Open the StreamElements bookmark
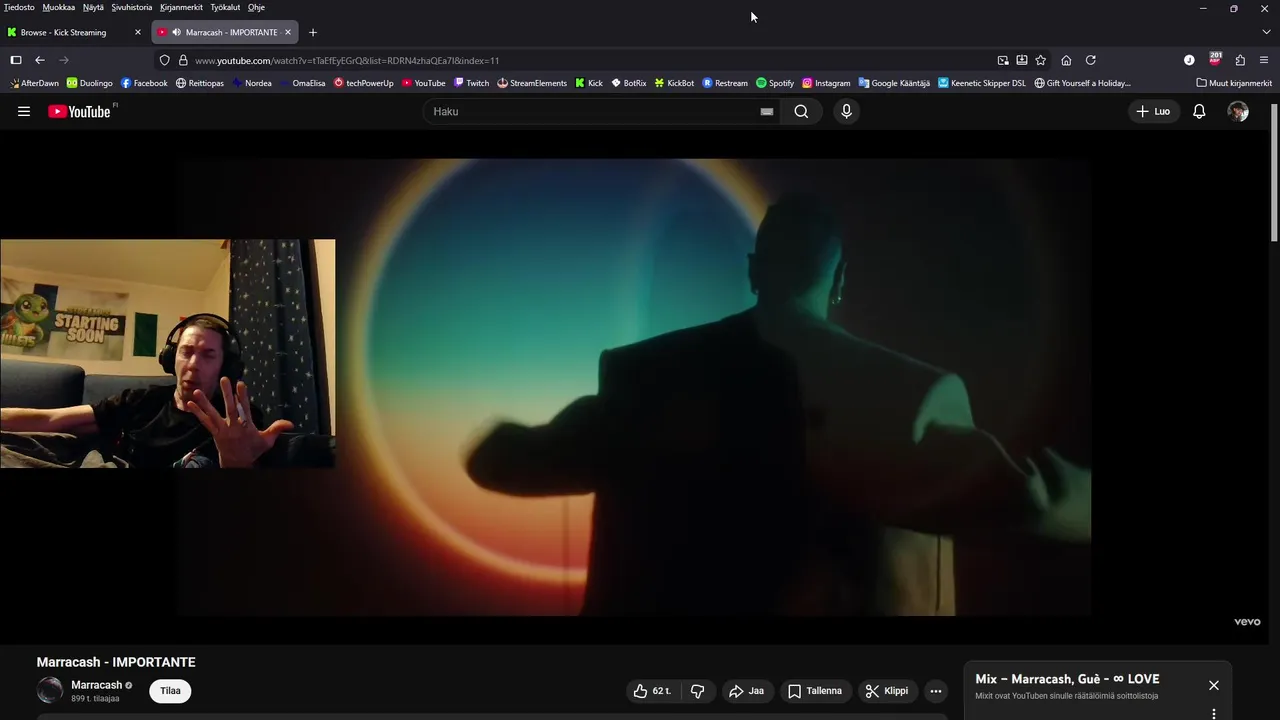Viewport: 1280px width, 720px height. pyautogui.click(x=532, y=83)
